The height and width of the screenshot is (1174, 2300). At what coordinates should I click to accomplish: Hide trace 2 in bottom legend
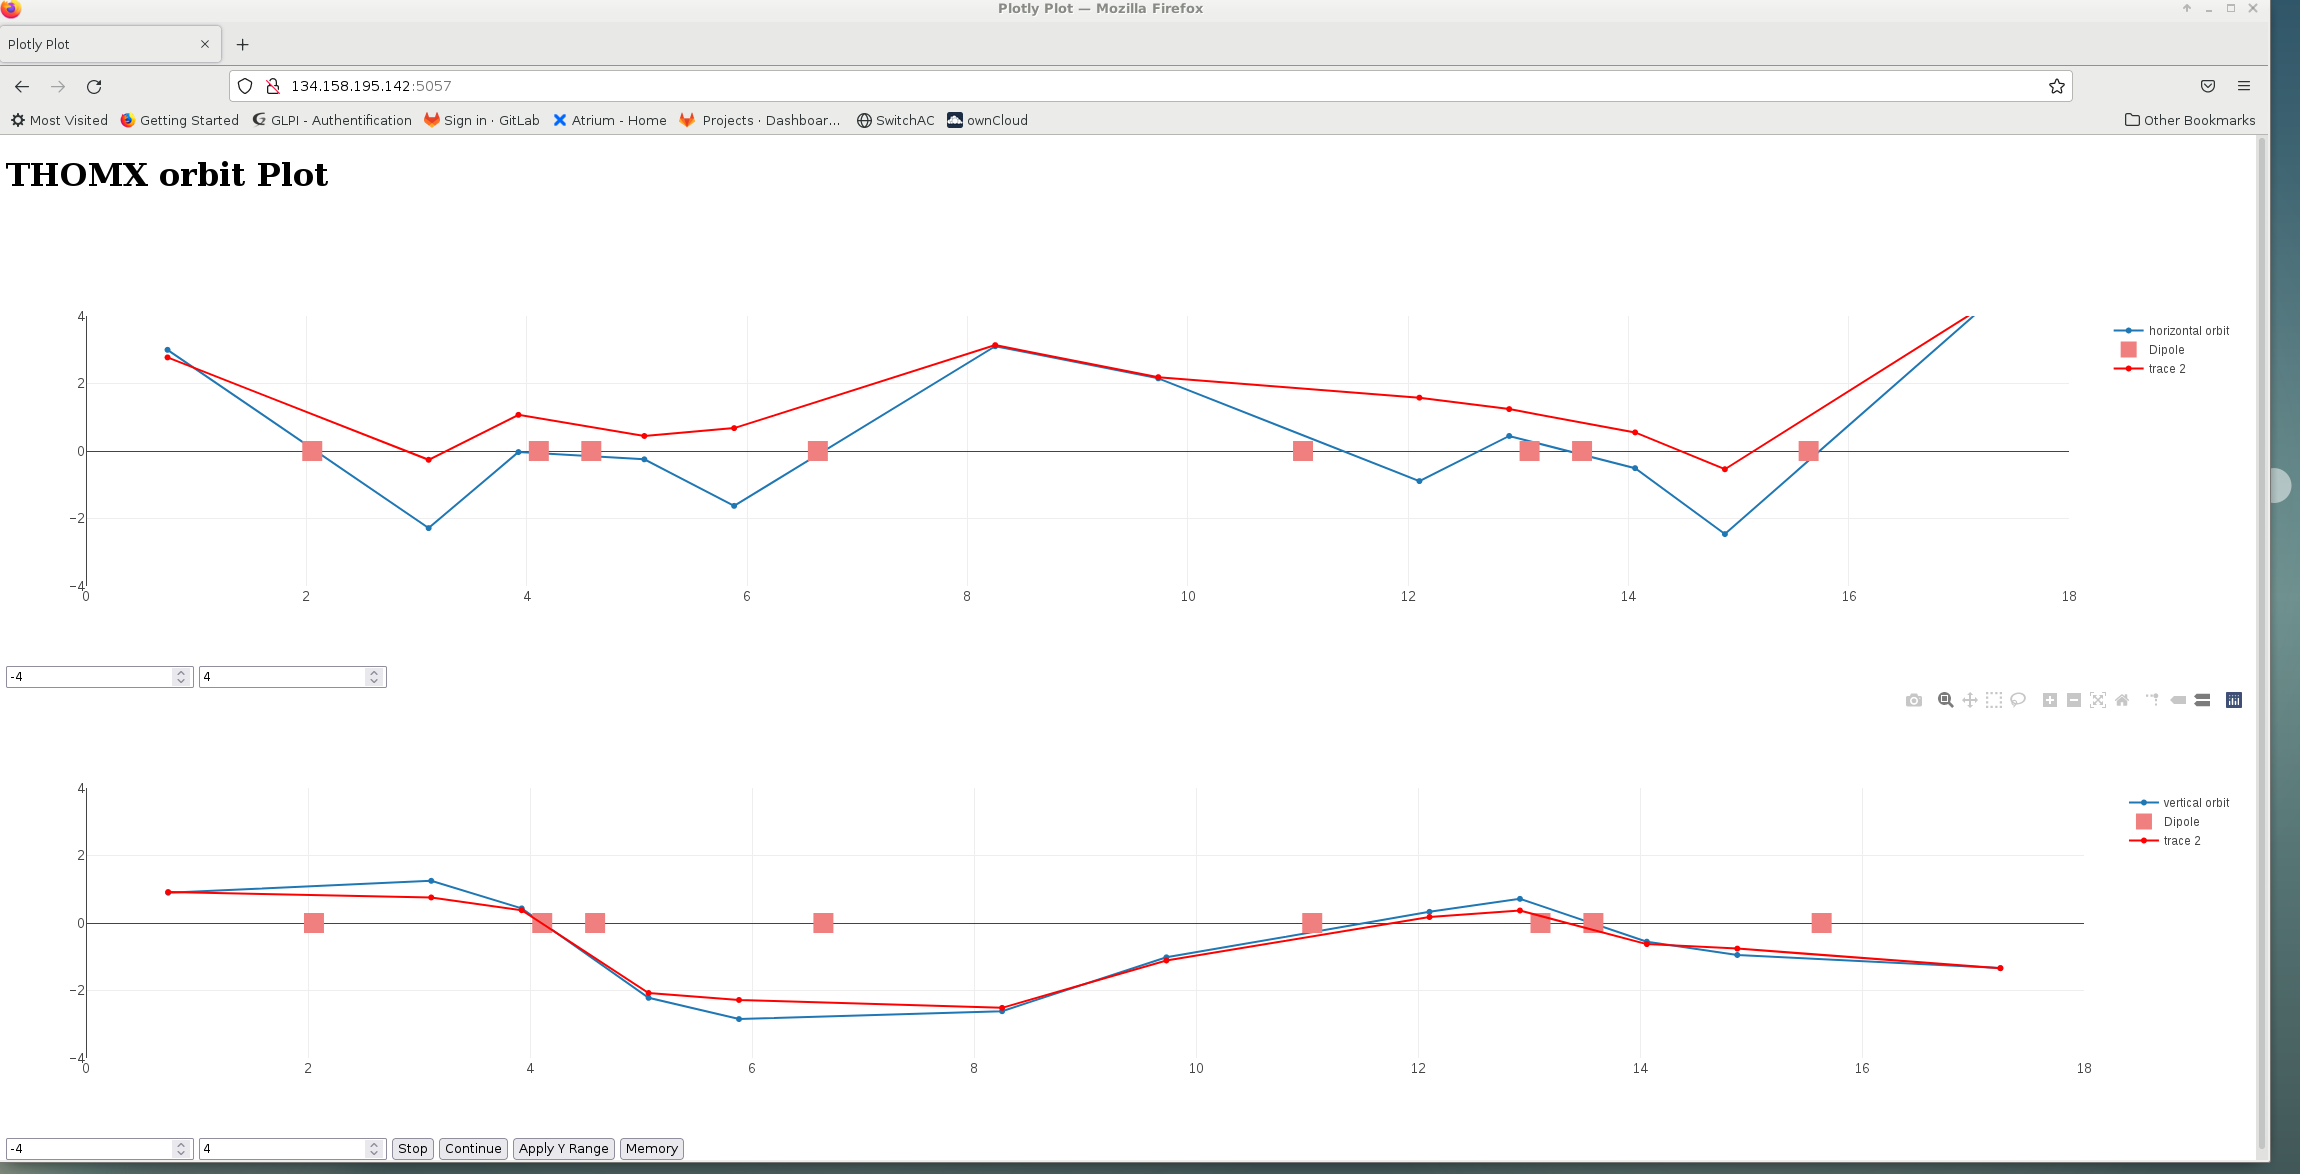2181,841
